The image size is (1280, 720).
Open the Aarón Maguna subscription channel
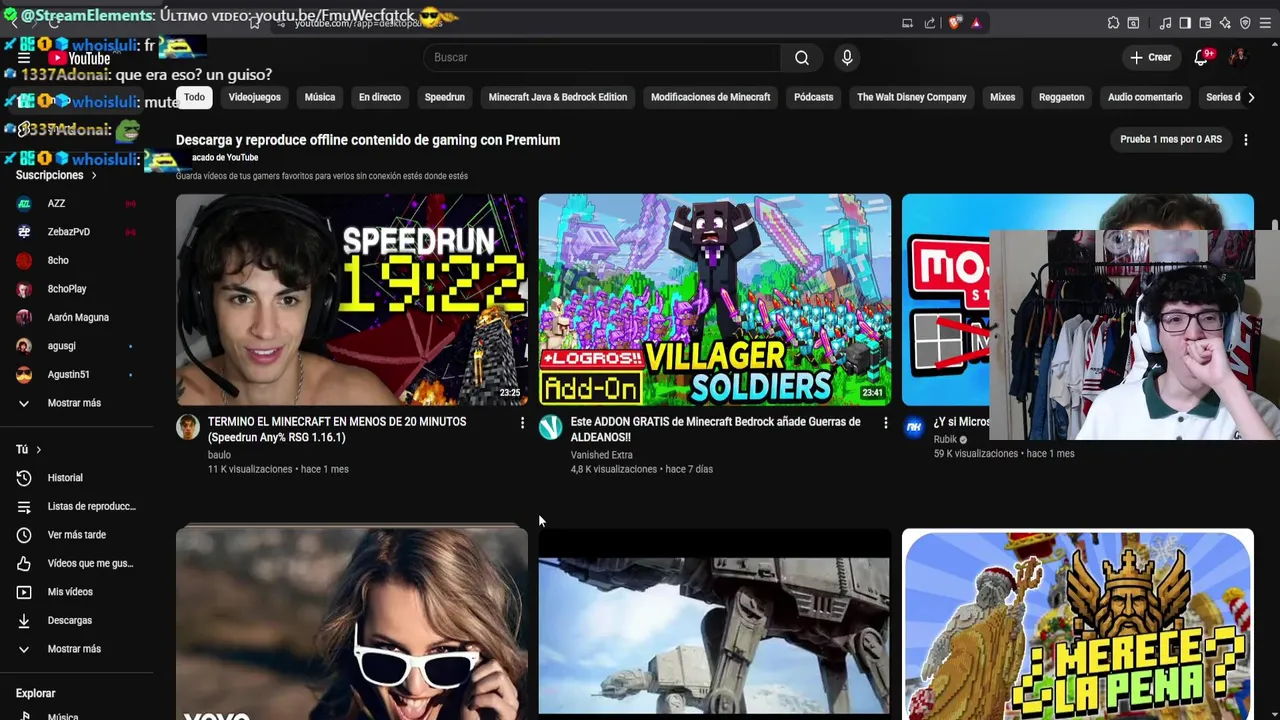point(77,318)
